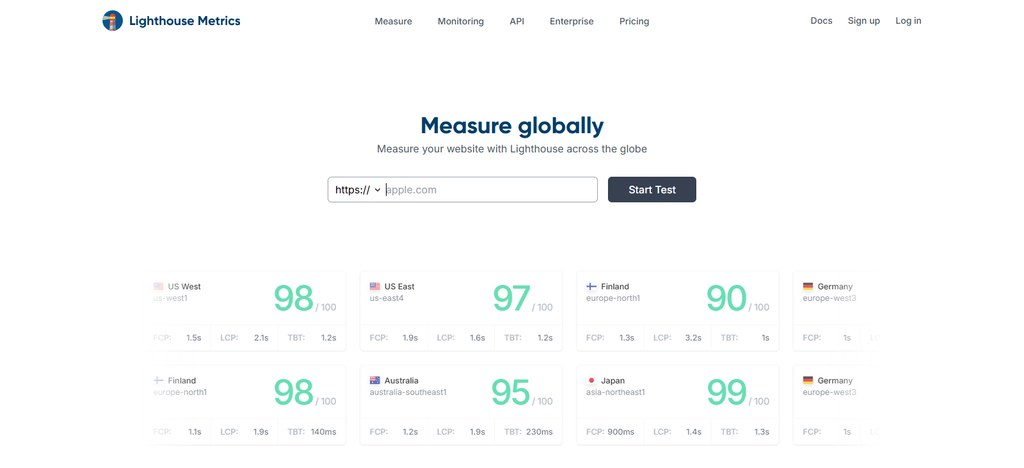
Task: Click the australia-southeast1 region label
Action: [408, 392]
